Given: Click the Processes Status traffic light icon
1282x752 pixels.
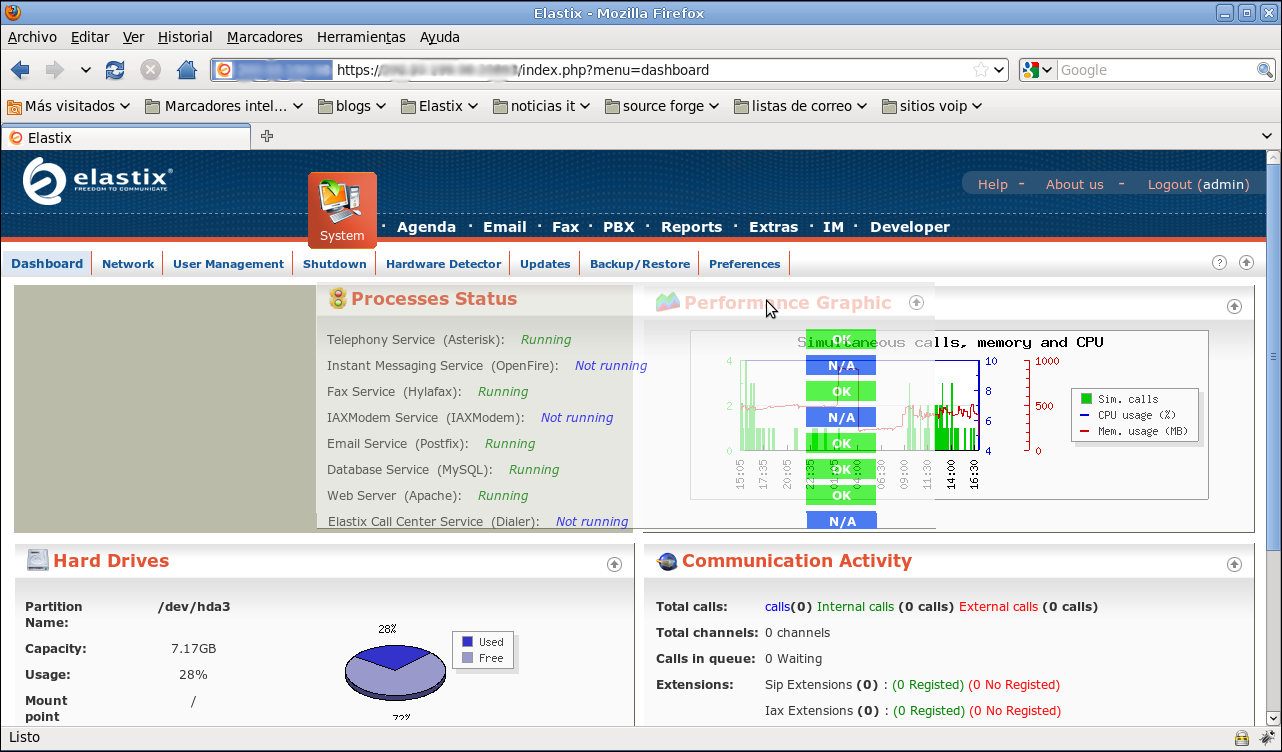Looking at the screenshot, I should pos(337,298).
